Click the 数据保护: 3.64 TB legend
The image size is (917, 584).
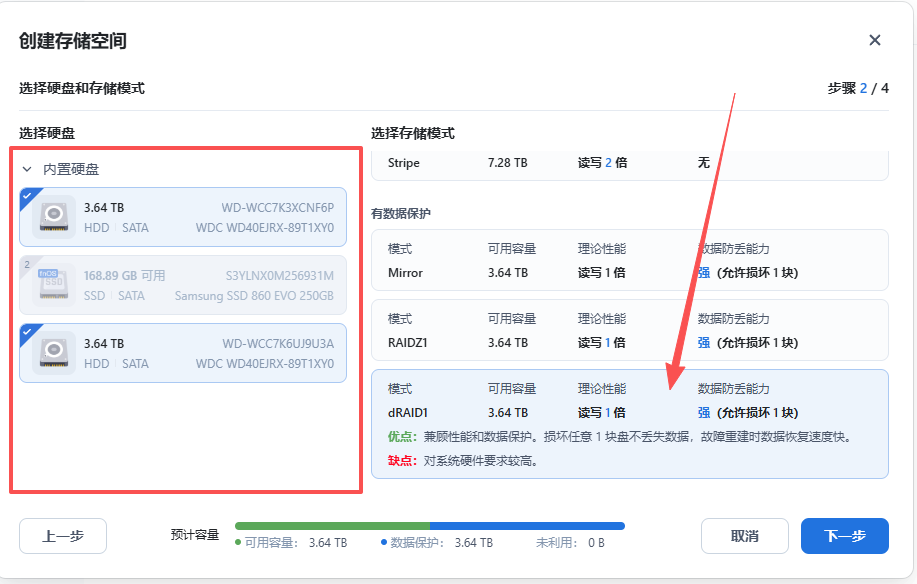pos(437,543)
